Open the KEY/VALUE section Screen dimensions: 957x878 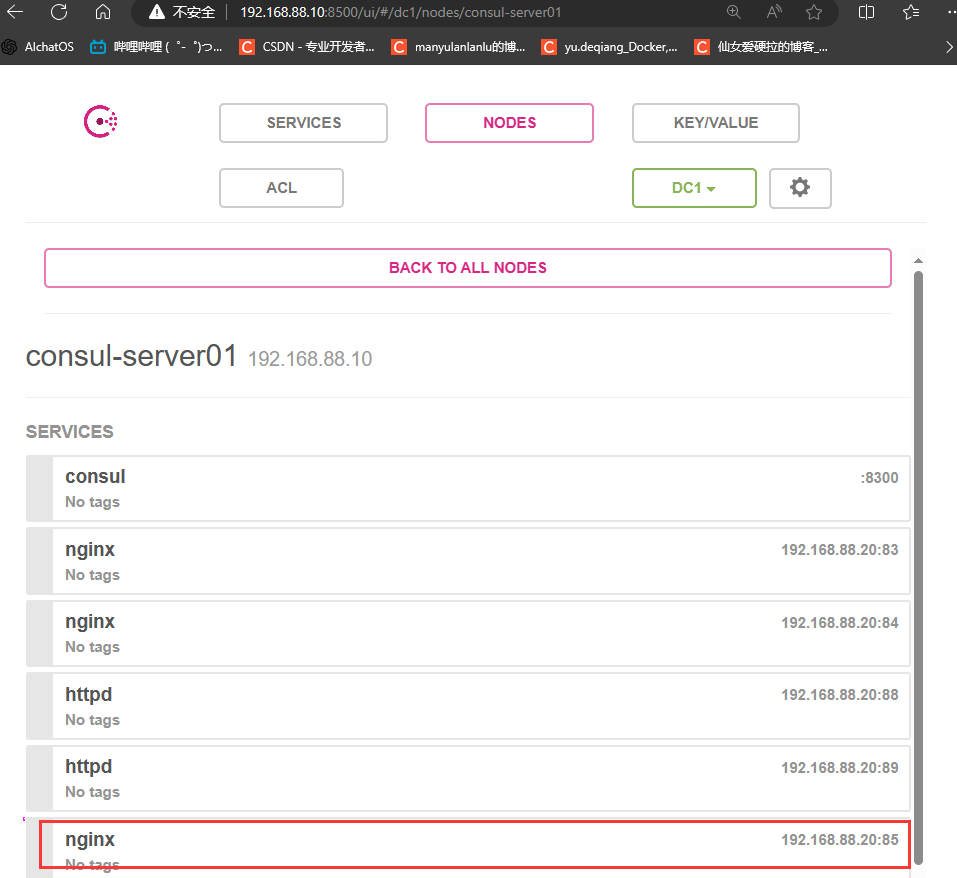715,123
